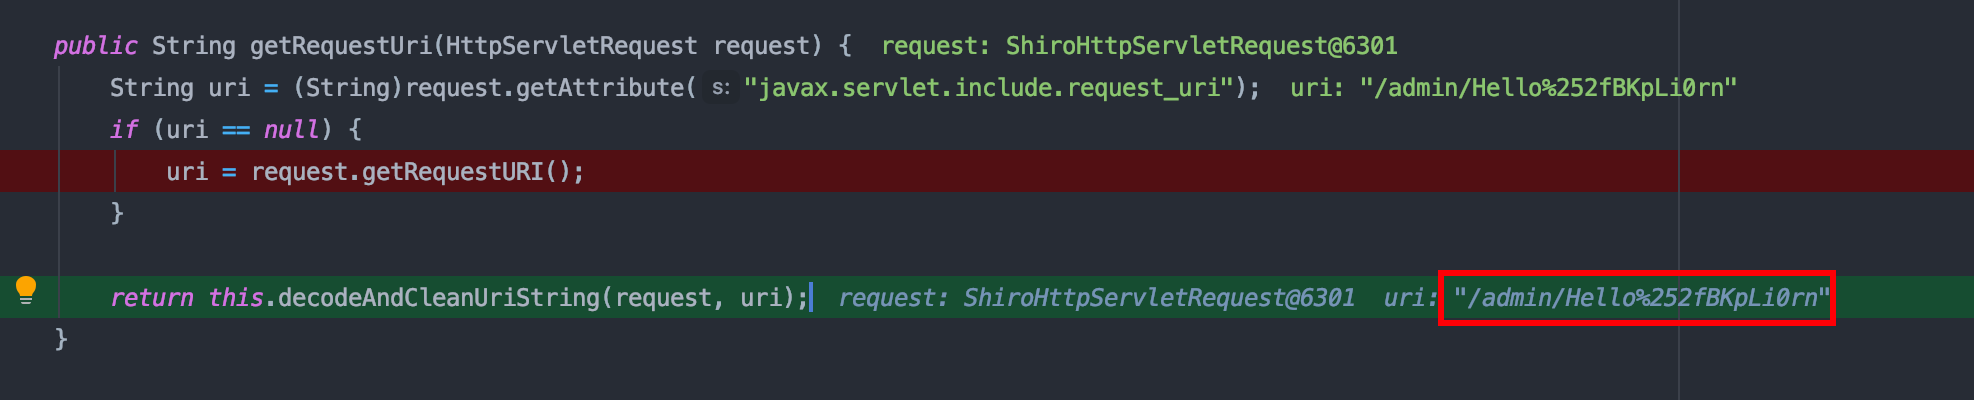Click the red-boxed uri value on return line
The height and width of the screenshot is (400, 1974).
coord(1636,298)
